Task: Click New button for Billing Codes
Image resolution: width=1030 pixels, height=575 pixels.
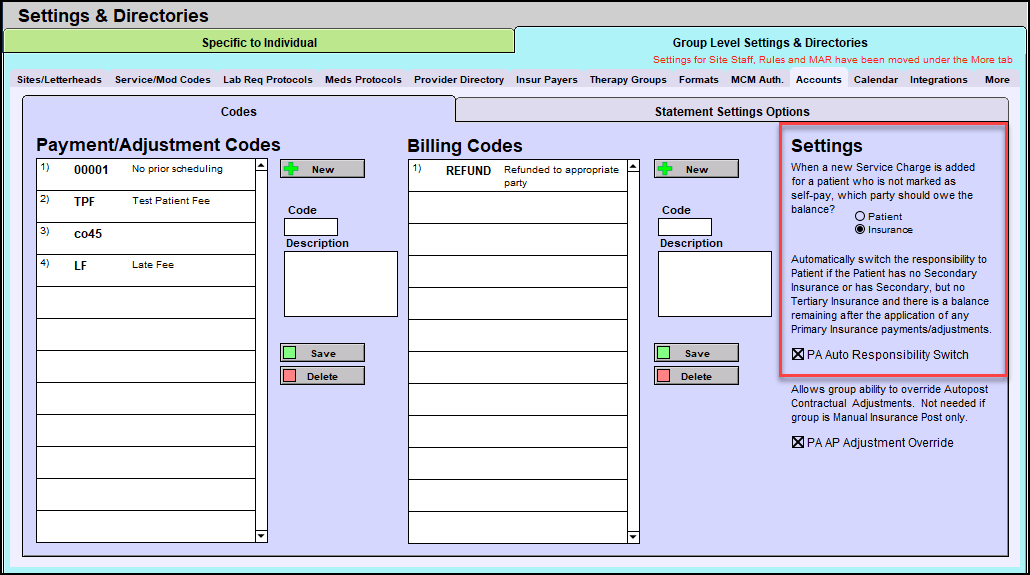Action: coord(696,169)
